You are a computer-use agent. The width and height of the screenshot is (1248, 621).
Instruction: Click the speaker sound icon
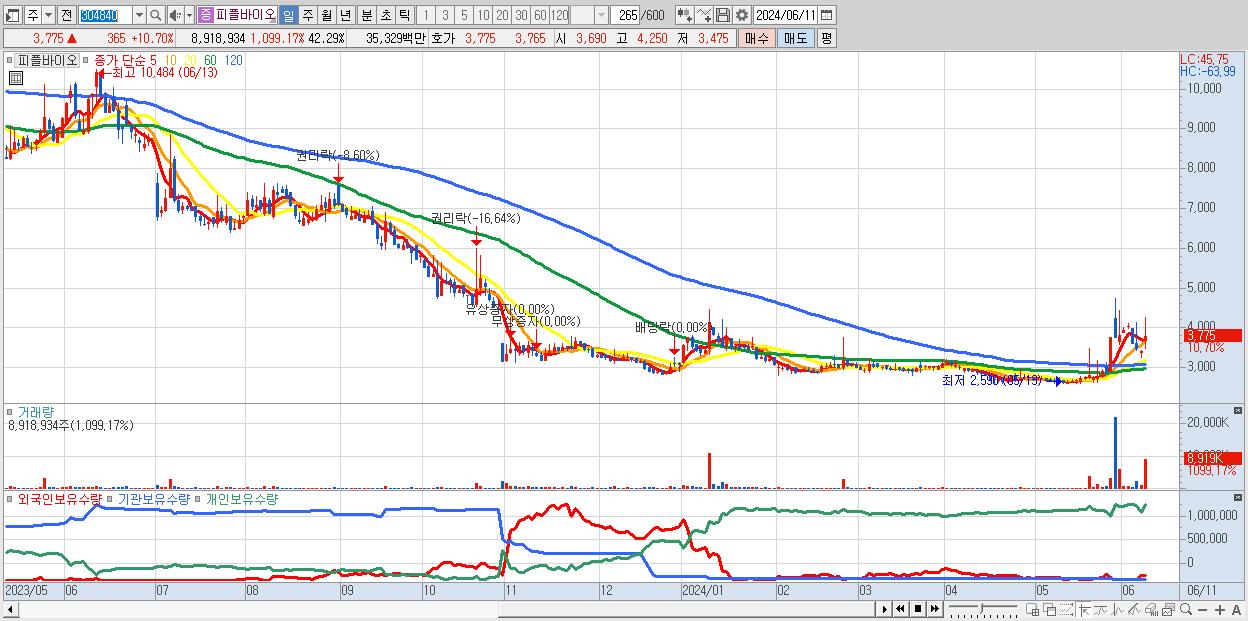click(x=175, y=15)
